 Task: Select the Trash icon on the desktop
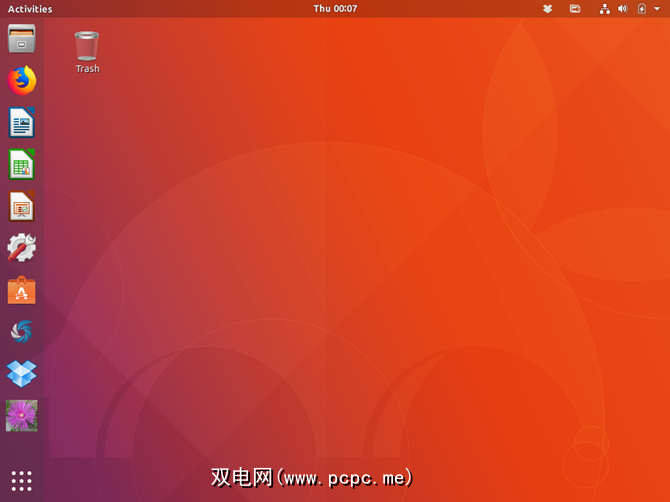point(87,47)
